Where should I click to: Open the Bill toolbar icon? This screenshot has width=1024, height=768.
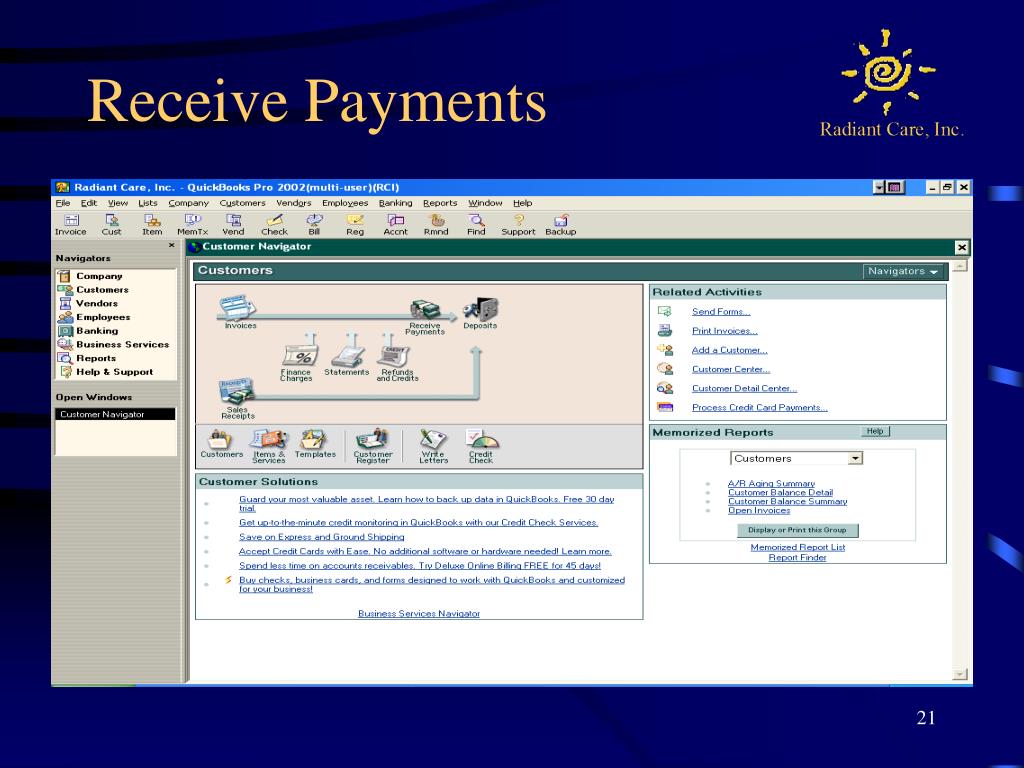click(314, 225)
